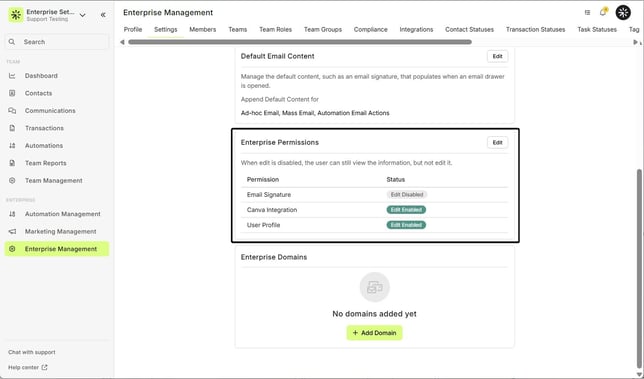Switch to the Team Roles tab
This screenshot has height=379, width=644.
(x=276, y=30)
